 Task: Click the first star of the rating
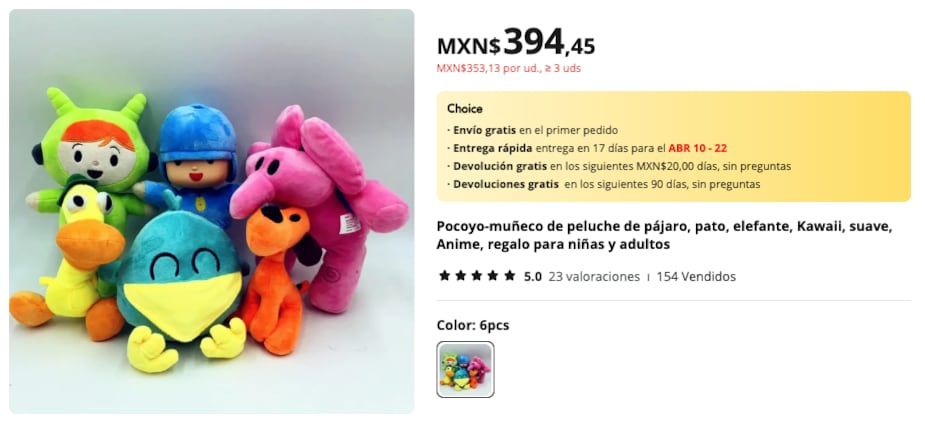(x=445, y=276)
